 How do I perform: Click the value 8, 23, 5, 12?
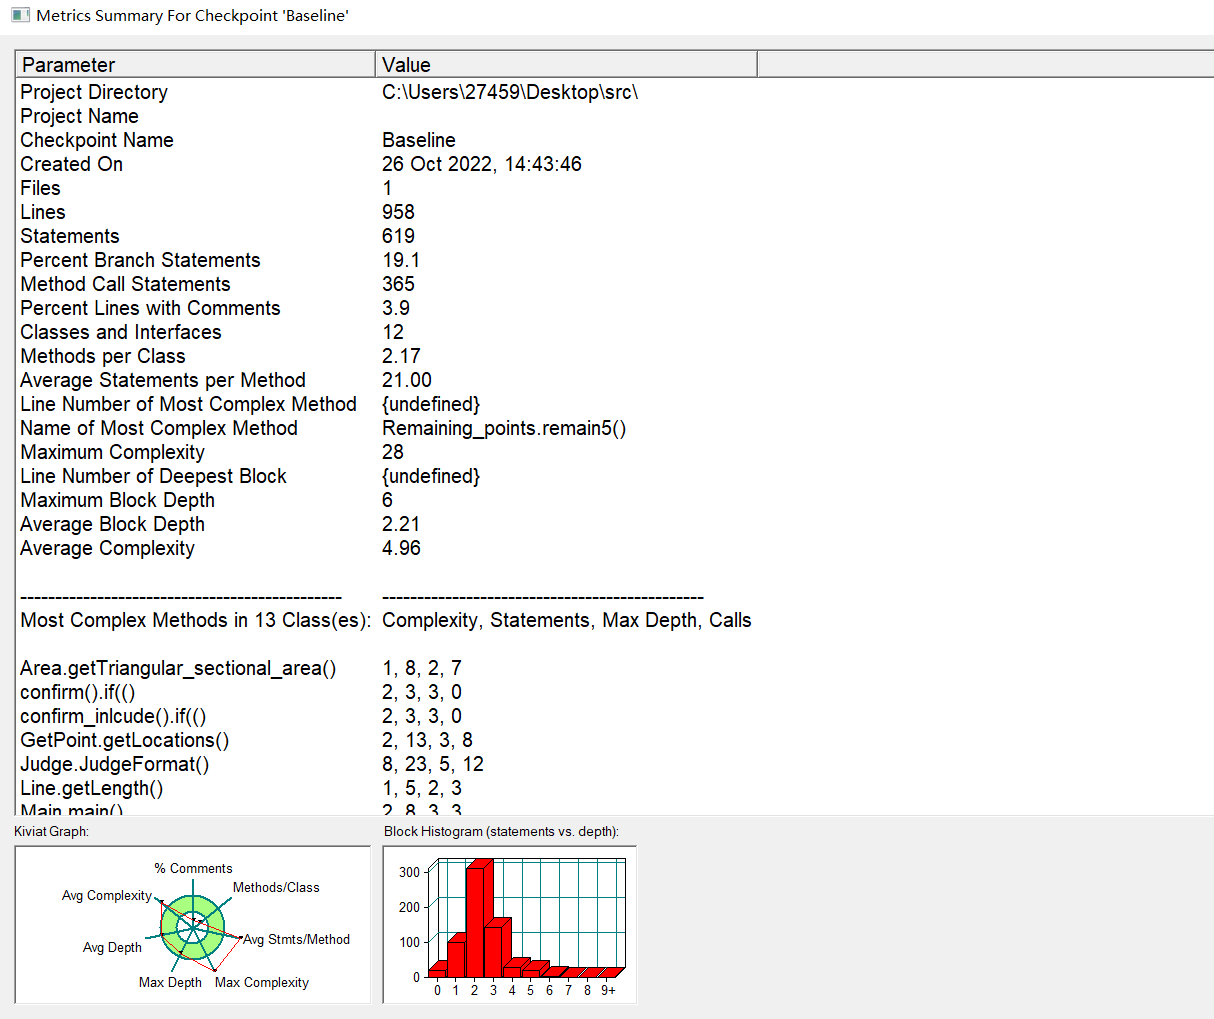433,764
